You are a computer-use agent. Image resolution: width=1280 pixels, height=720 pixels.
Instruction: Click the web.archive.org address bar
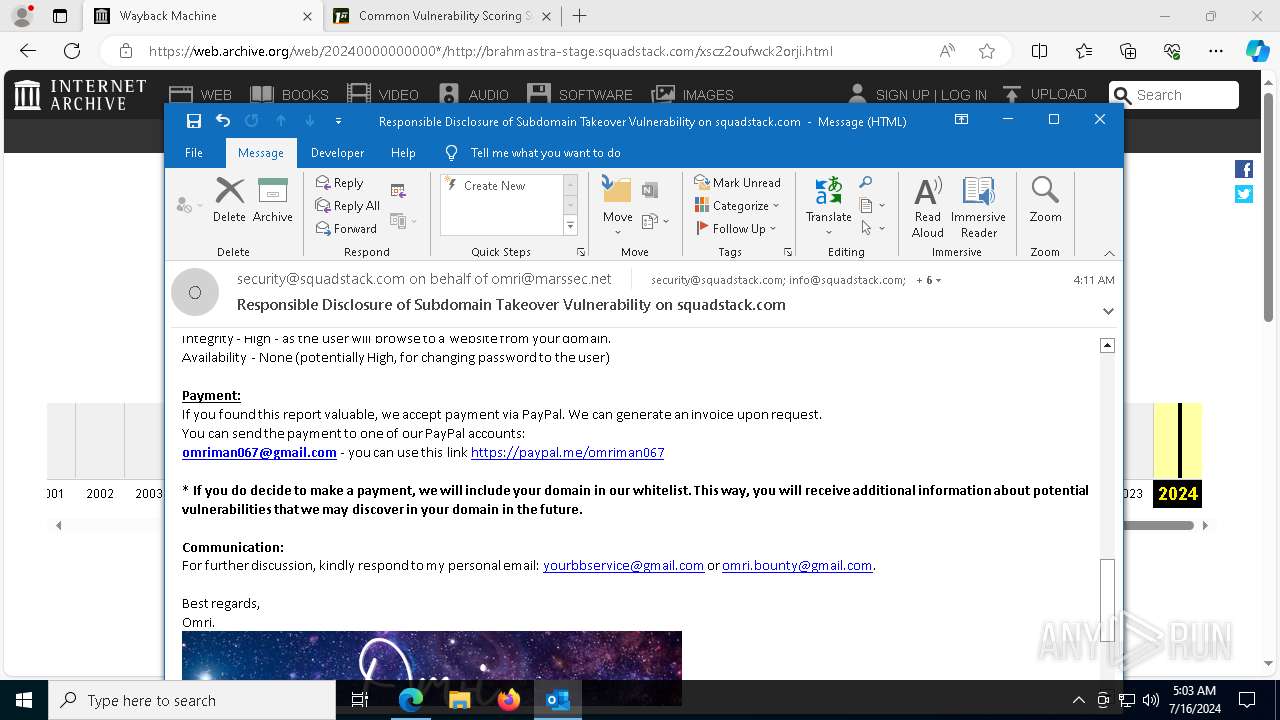point(490,51)
